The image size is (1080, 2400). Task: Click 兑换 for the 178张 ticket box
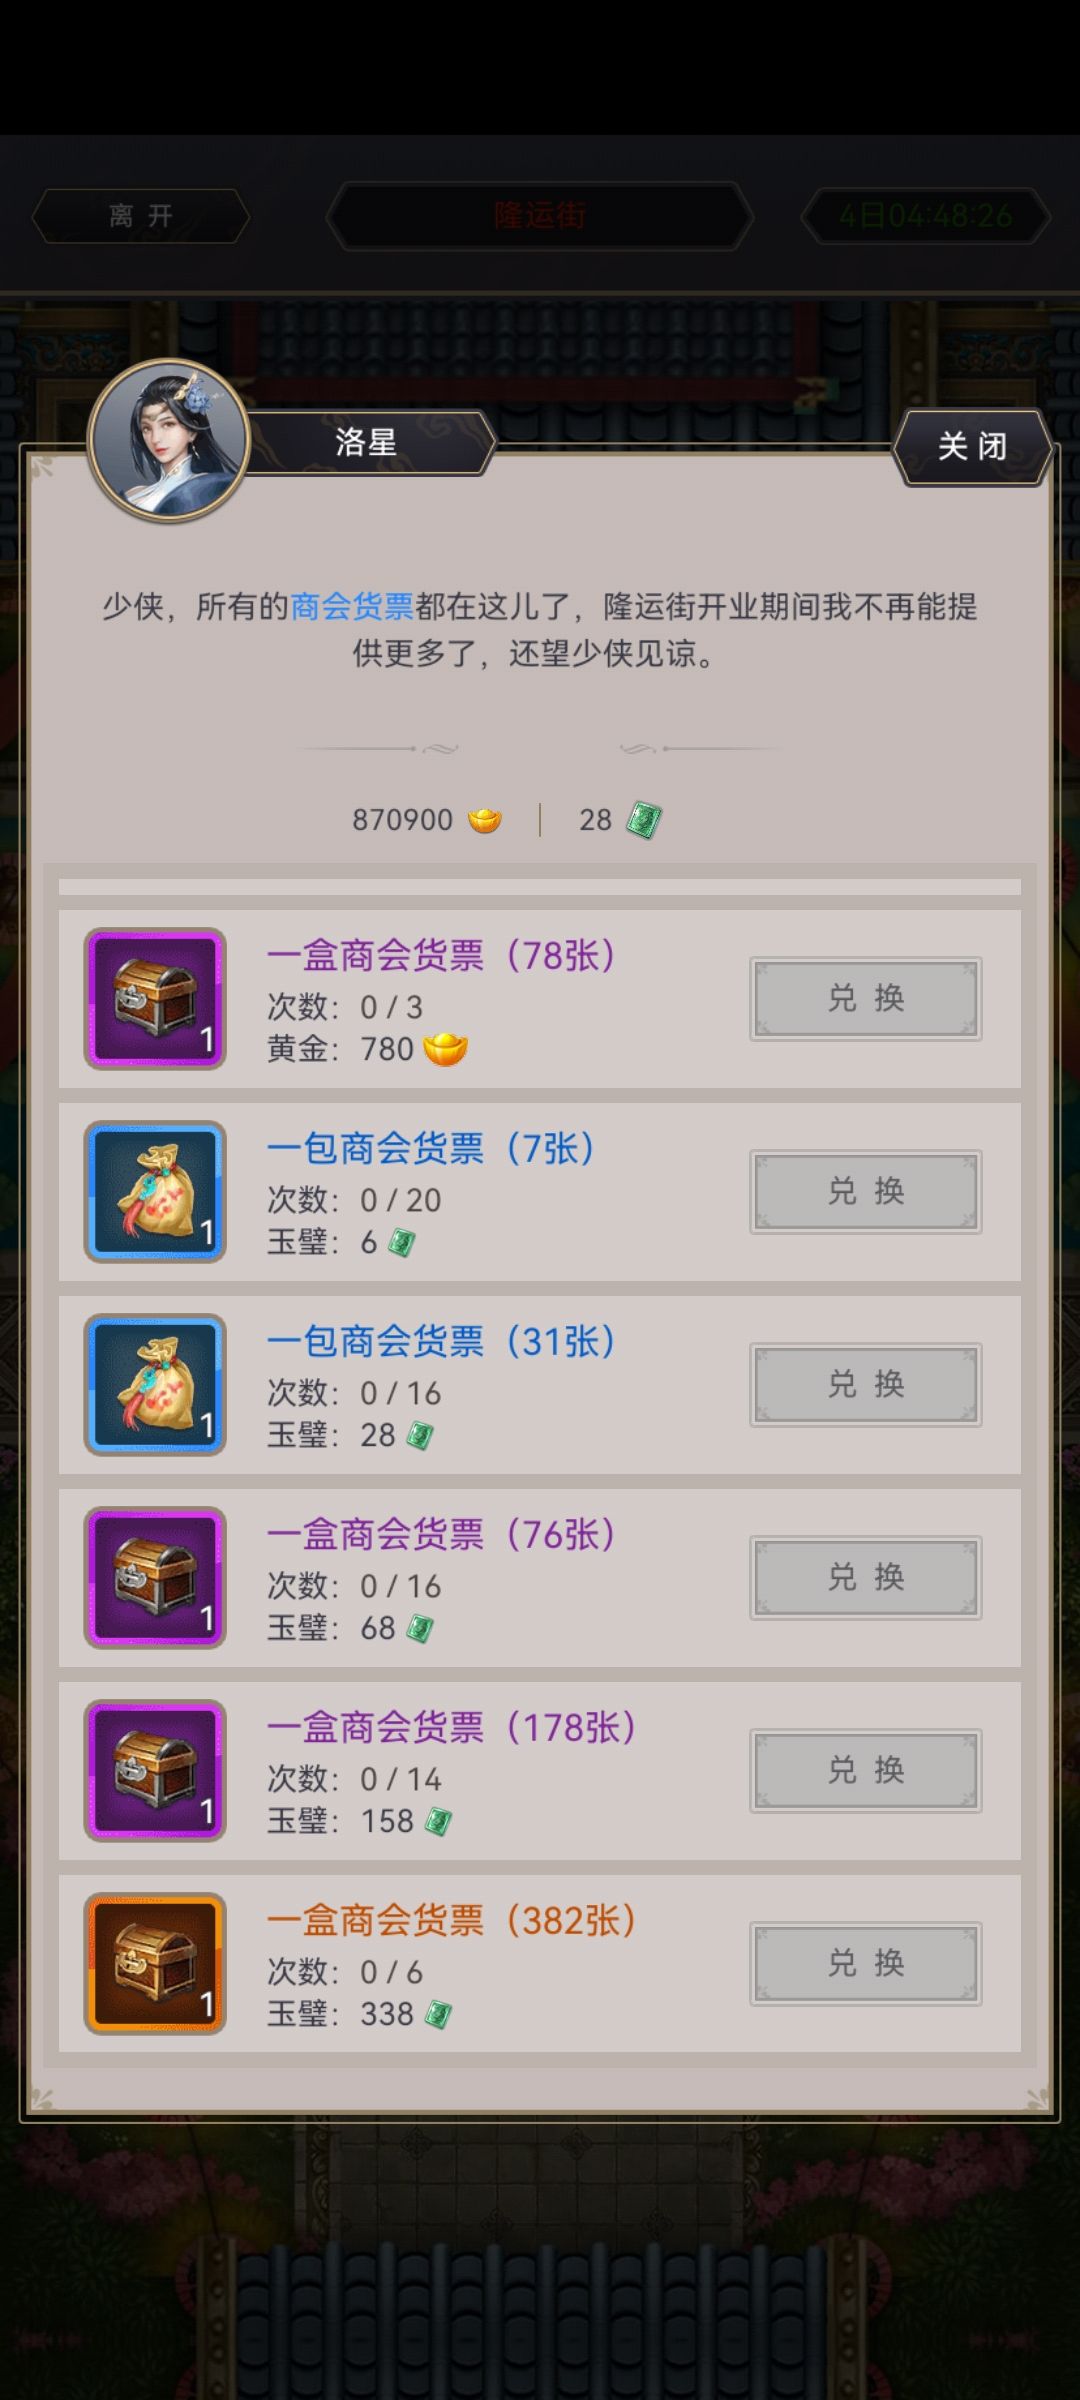point(866,1771)
